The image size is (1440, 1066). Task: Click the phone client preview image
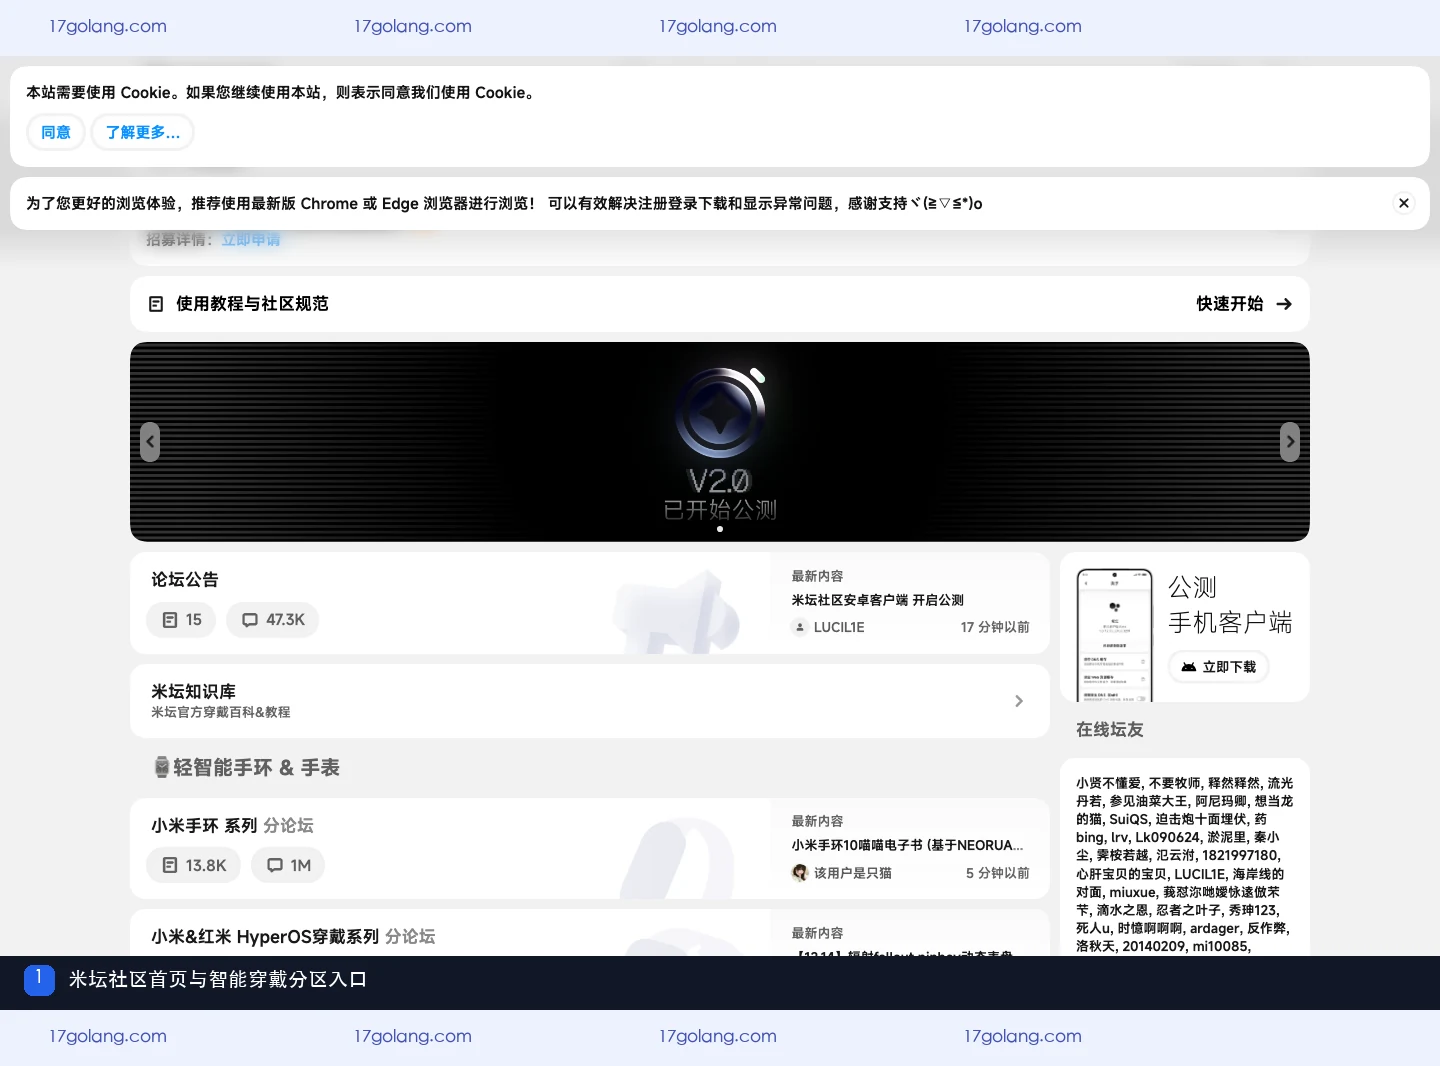pyautogui.click(x=1114, y=635)
